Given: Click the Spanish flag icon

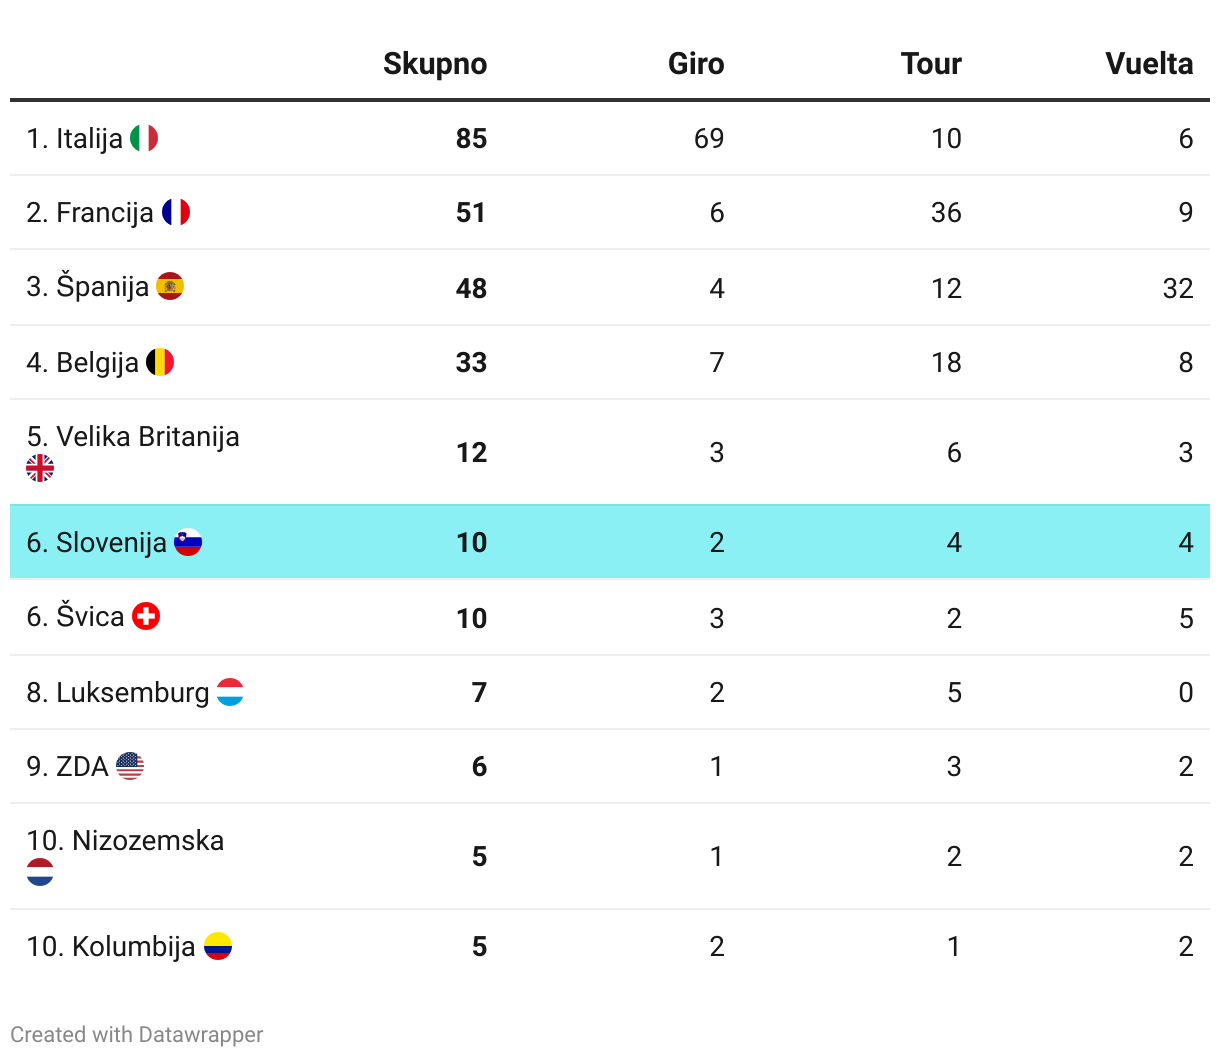Looking at the screenshot, I should (170, 287).
